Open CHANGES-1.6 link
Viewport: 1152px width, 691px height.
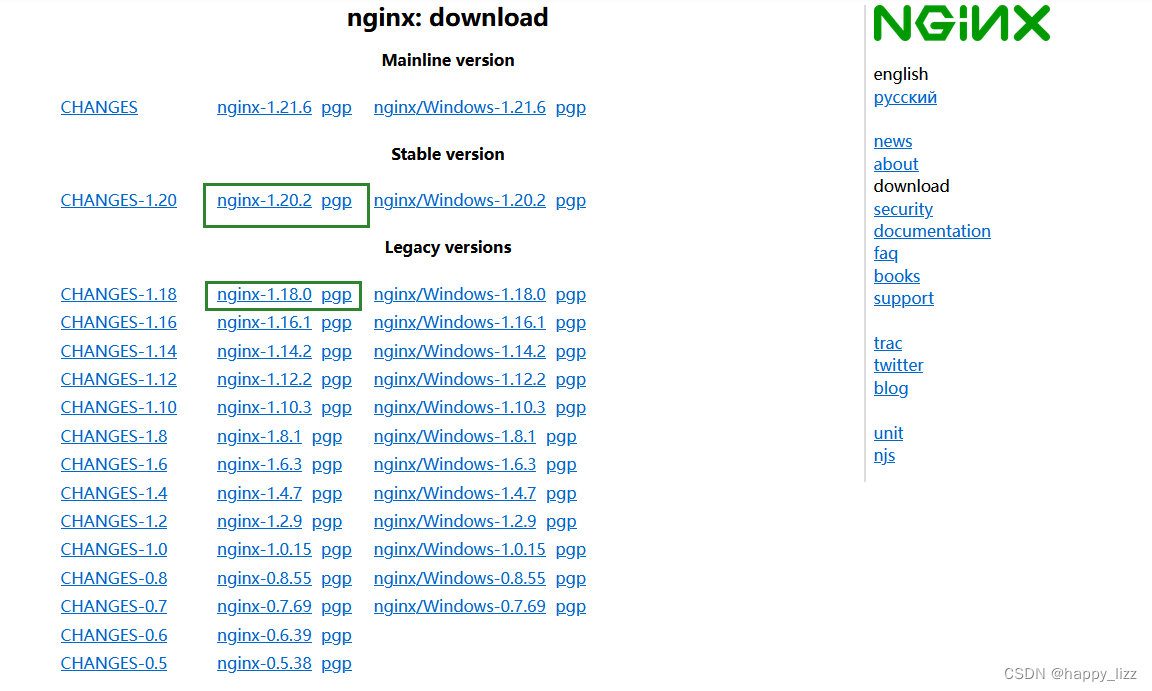(114, 464)
